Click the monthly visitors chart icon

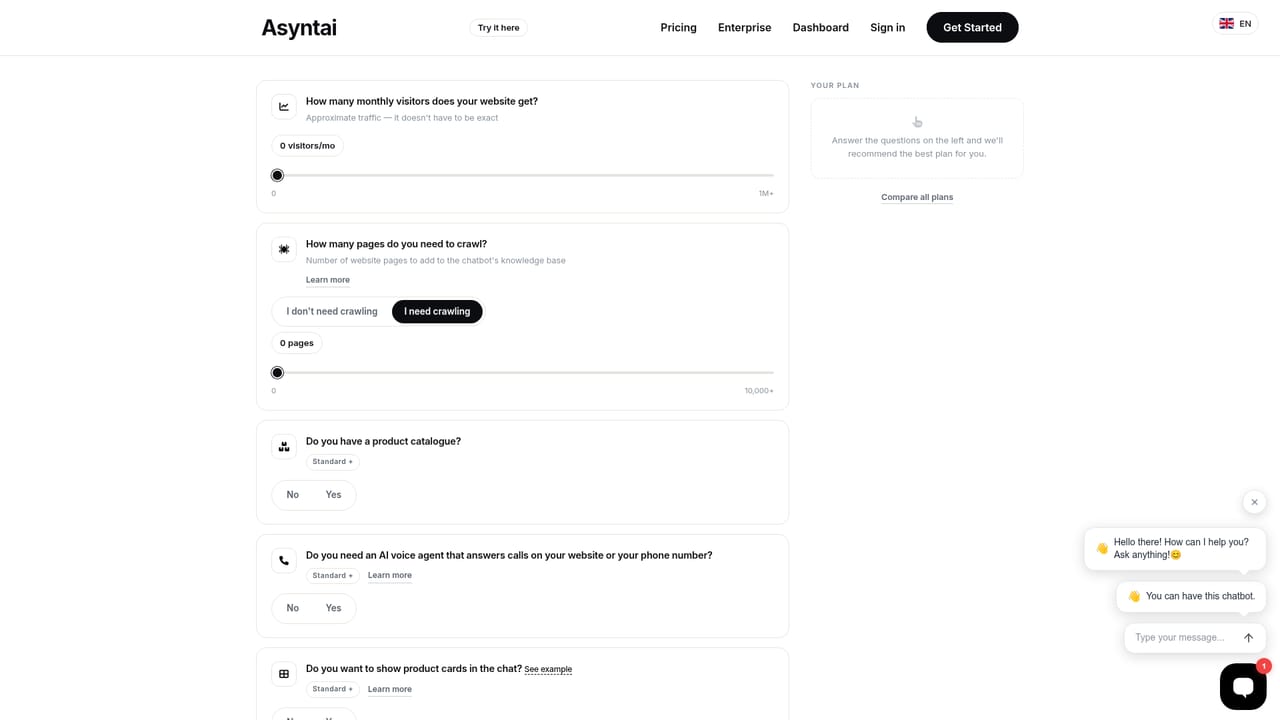pyautogui.click(x=284, y=107)
